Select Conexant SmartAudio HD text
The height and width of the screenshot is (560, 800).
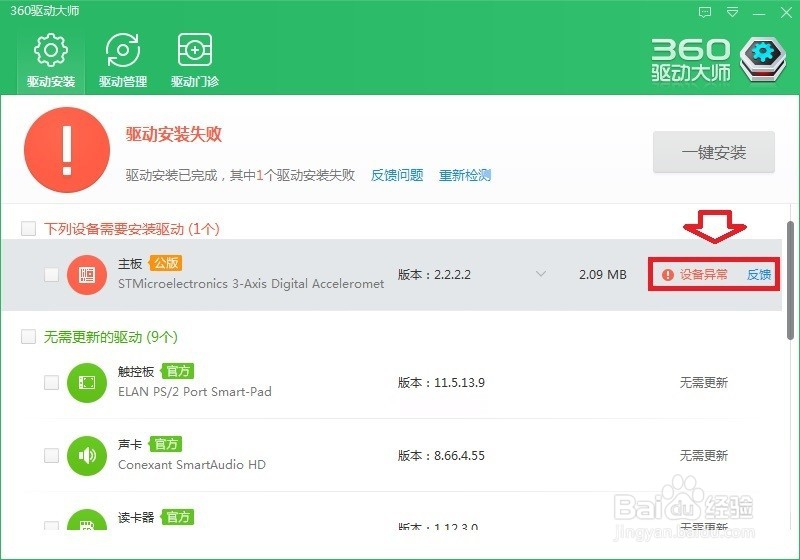[192, 465]
